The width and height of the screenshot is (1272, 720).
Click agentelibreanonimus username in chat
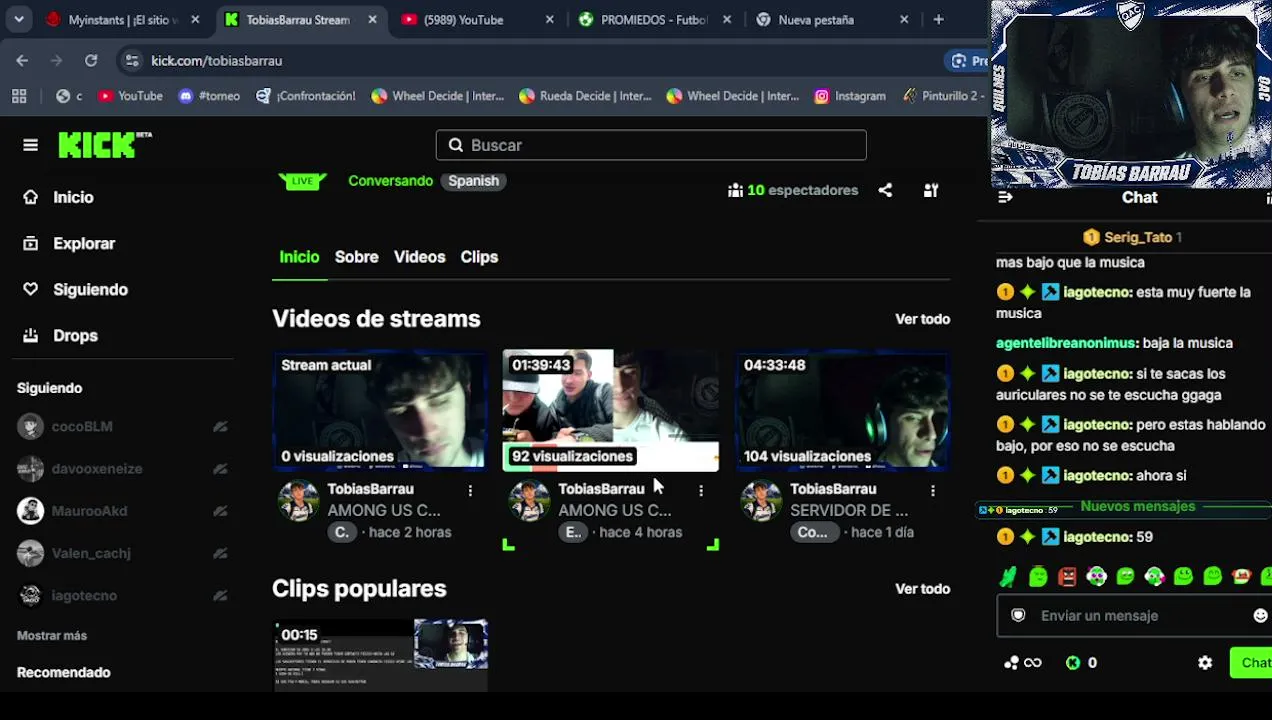(1066, 343)
